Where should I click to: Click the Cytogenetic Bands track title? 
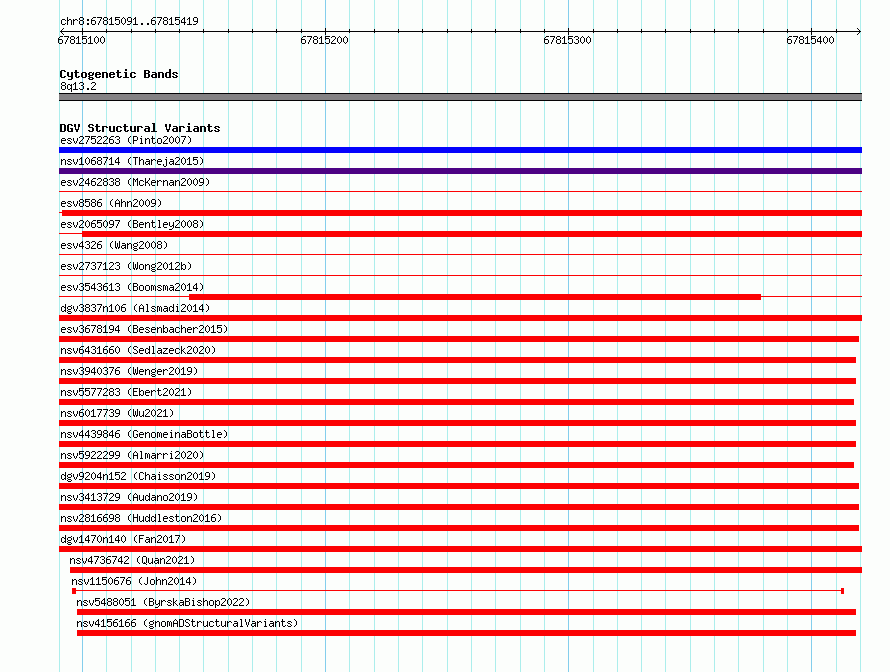(x=119, y=74)
